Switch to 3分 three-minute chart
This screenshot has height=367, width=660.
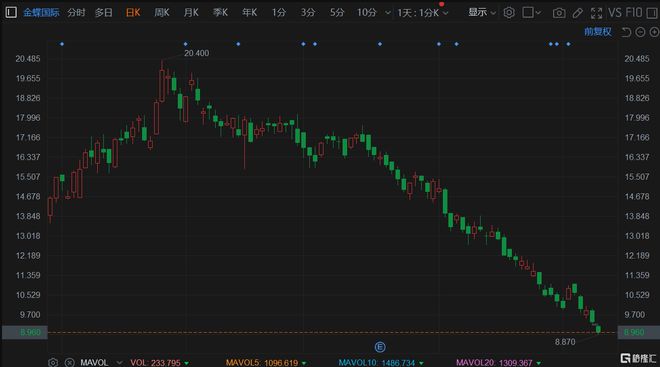pyautogui.click(x=308, y=13)
